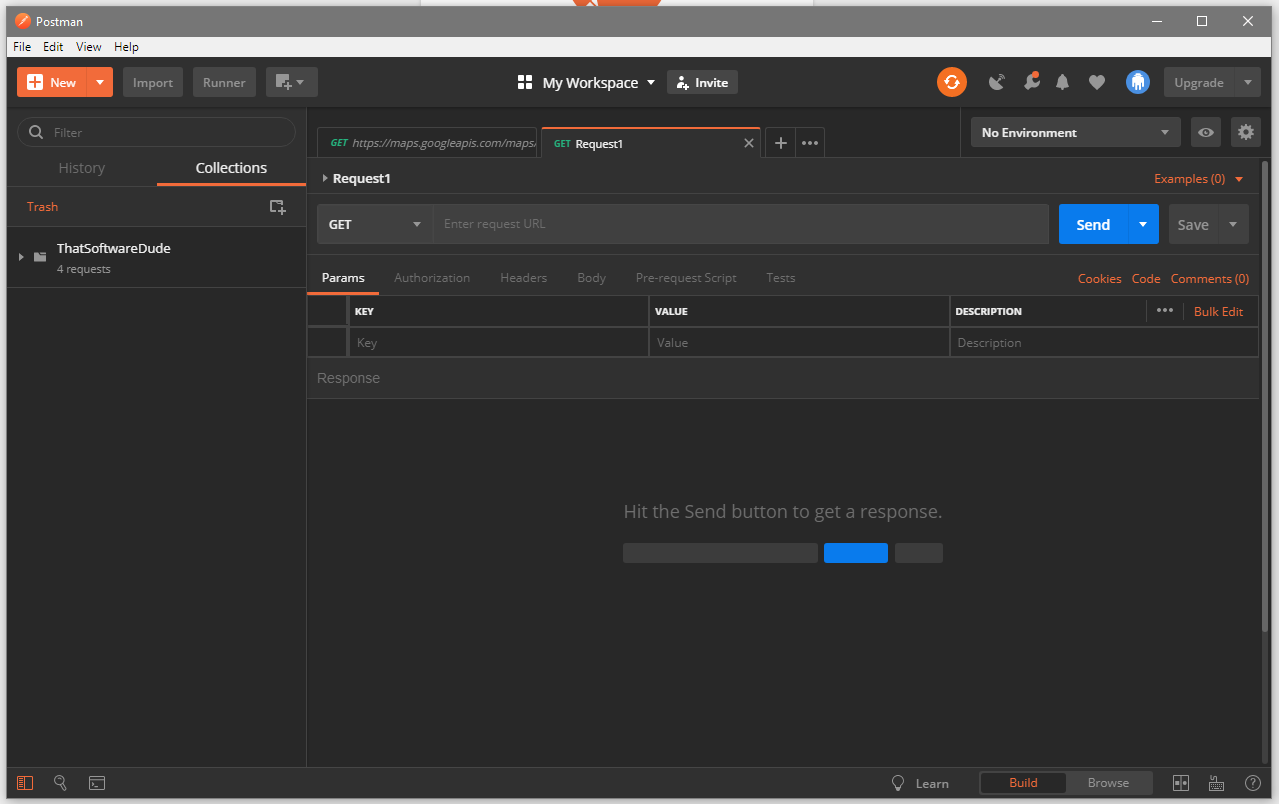Open the user avatar menu

pos(1138,82)
